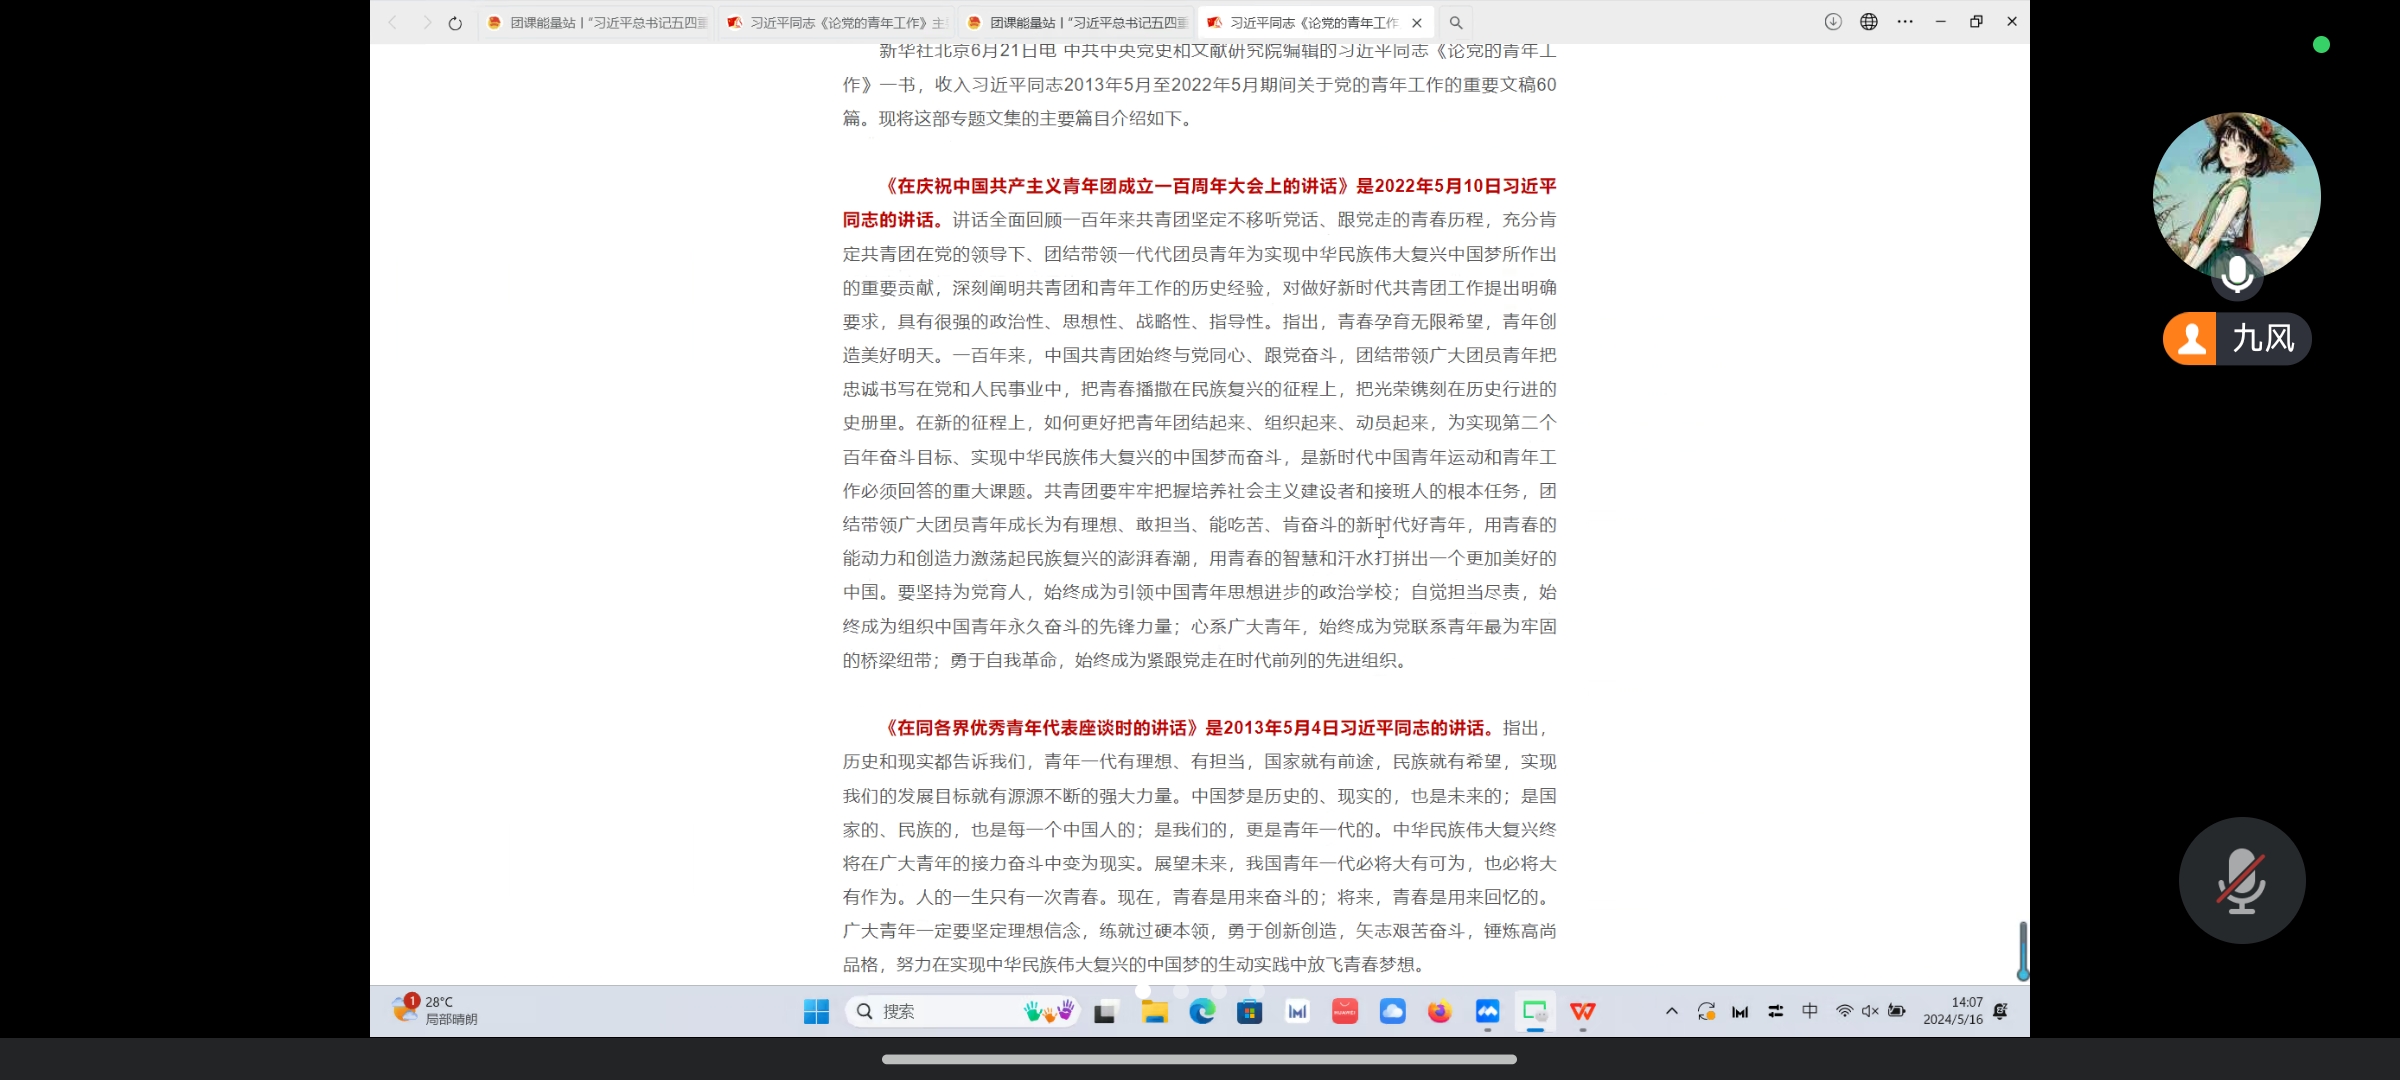The height and width of the screenshot is (1080, 2400).
Task: Select the active screen-sharing app on the taskbar
Action: click(x=1535, y=1012)
